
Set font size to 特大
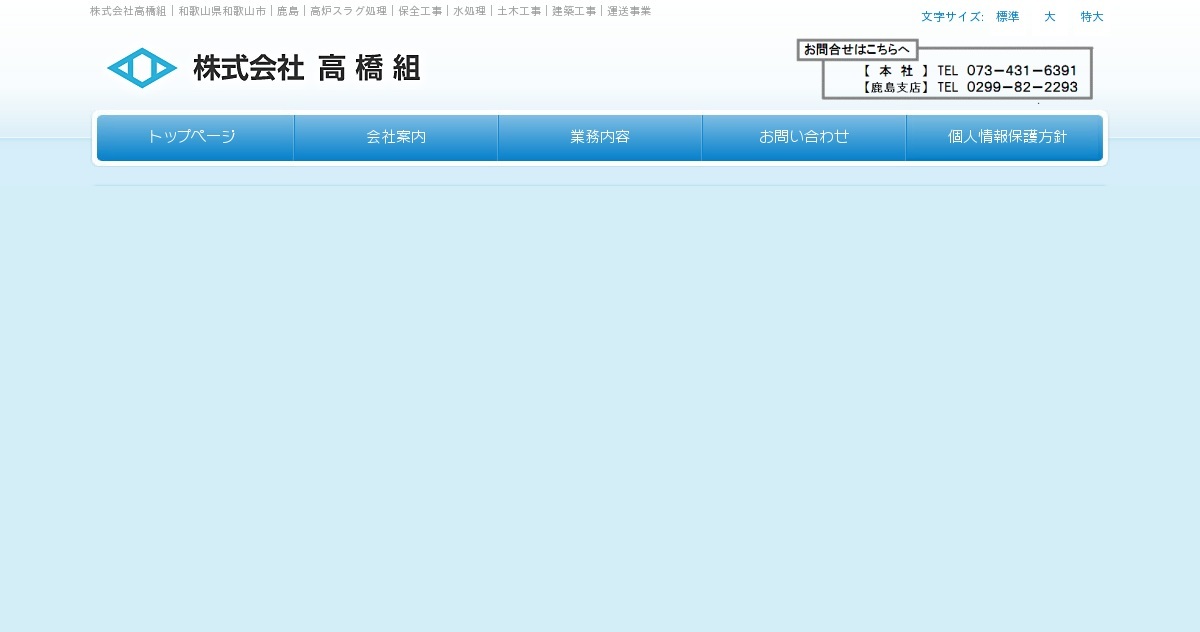click(x=1092, y=17)
